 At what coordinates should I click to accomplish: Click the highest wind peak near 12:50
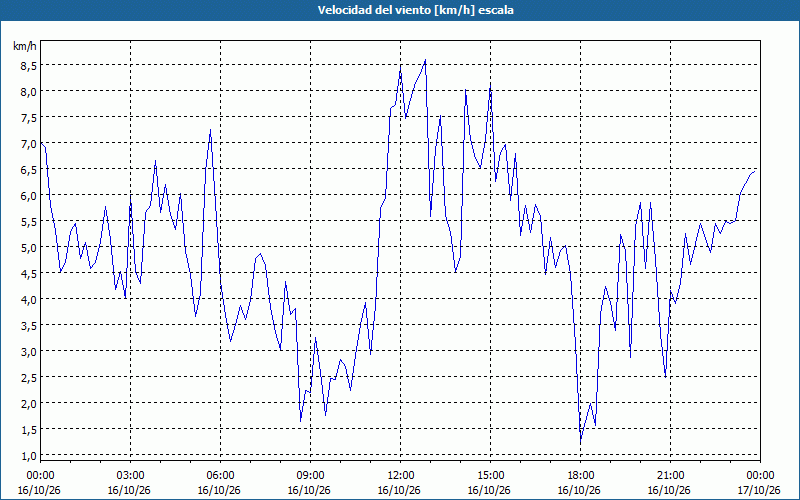(426, 60)
